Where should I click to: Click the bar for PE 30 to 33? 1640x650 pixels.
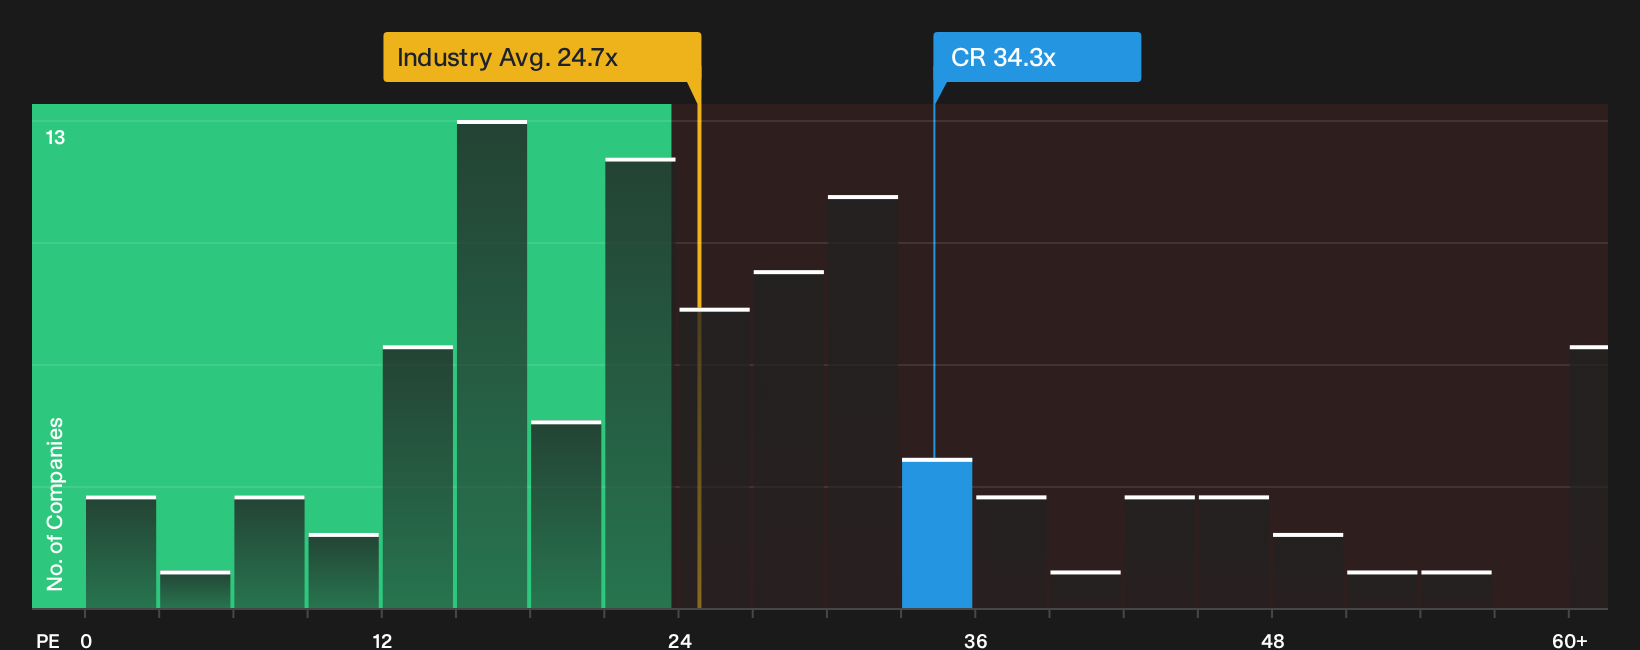coord(863,402)
